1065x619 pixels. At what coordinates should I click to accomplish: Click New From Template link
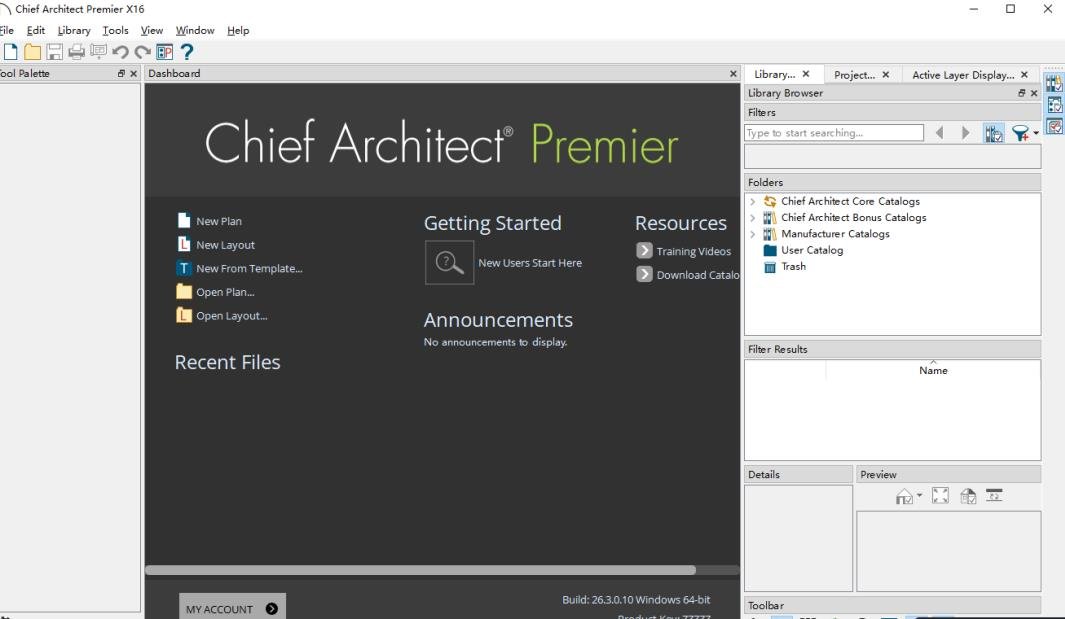click(240, 268)
